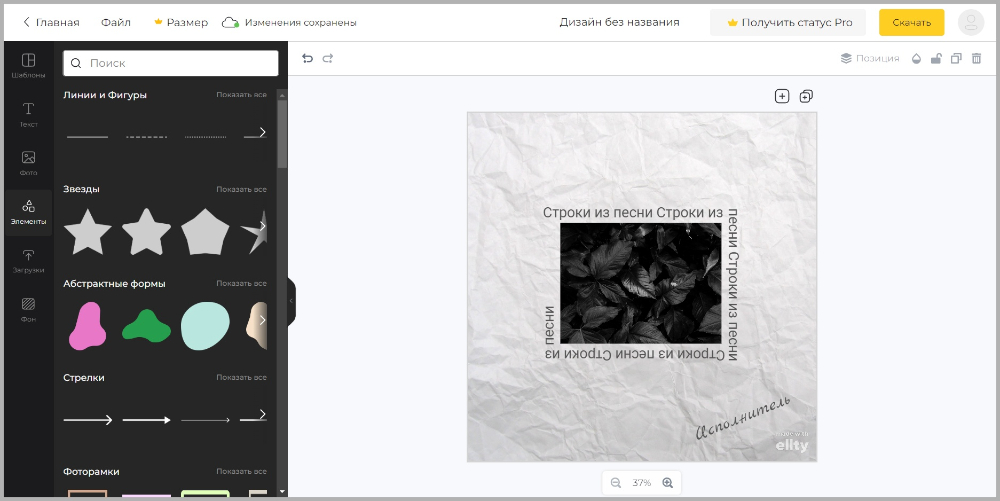Insert the open-head arrow
Image resolution: width=1000 pixels, height=501 pixels.
[88, 420]
